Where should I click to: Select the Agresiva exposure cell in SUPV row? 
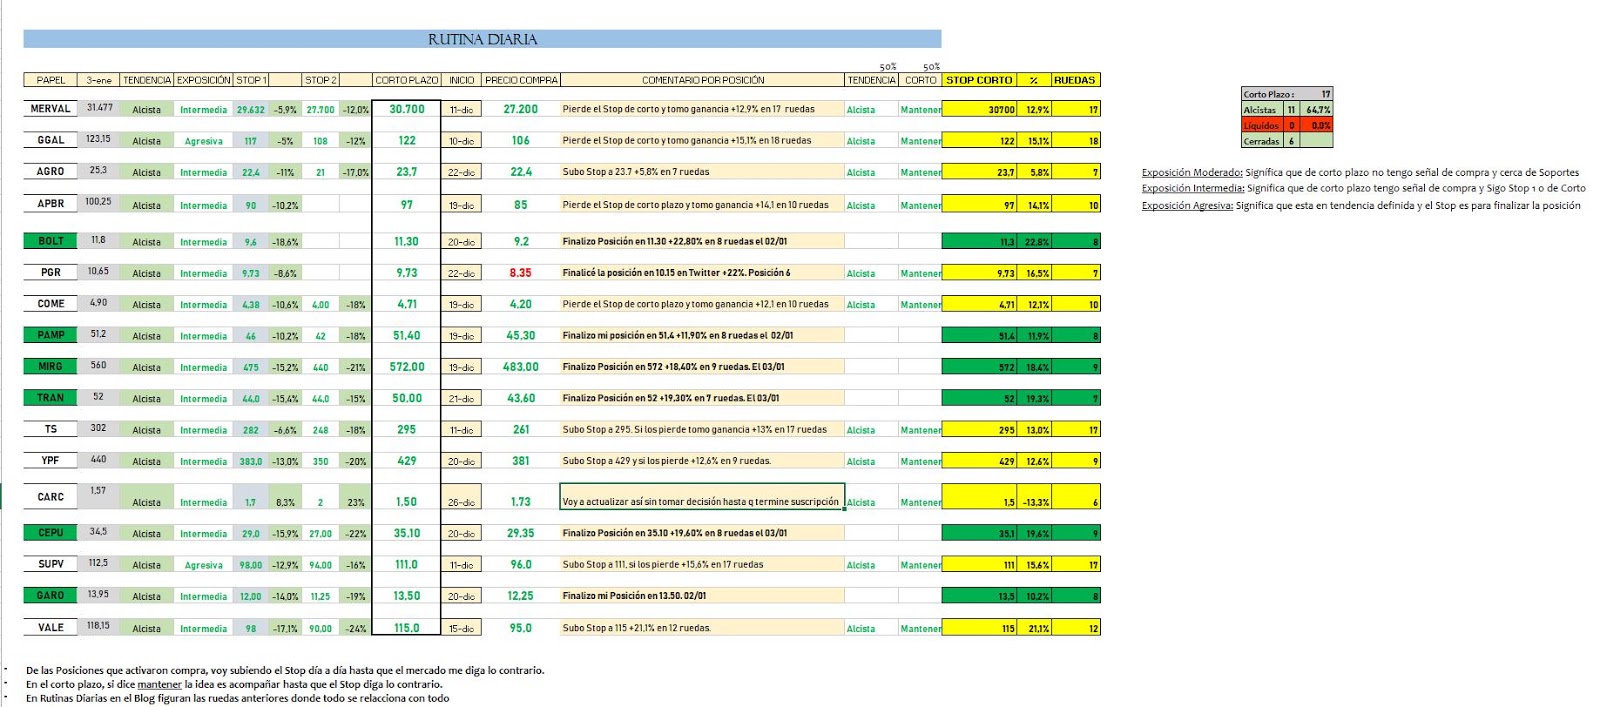tap(204, 565)
